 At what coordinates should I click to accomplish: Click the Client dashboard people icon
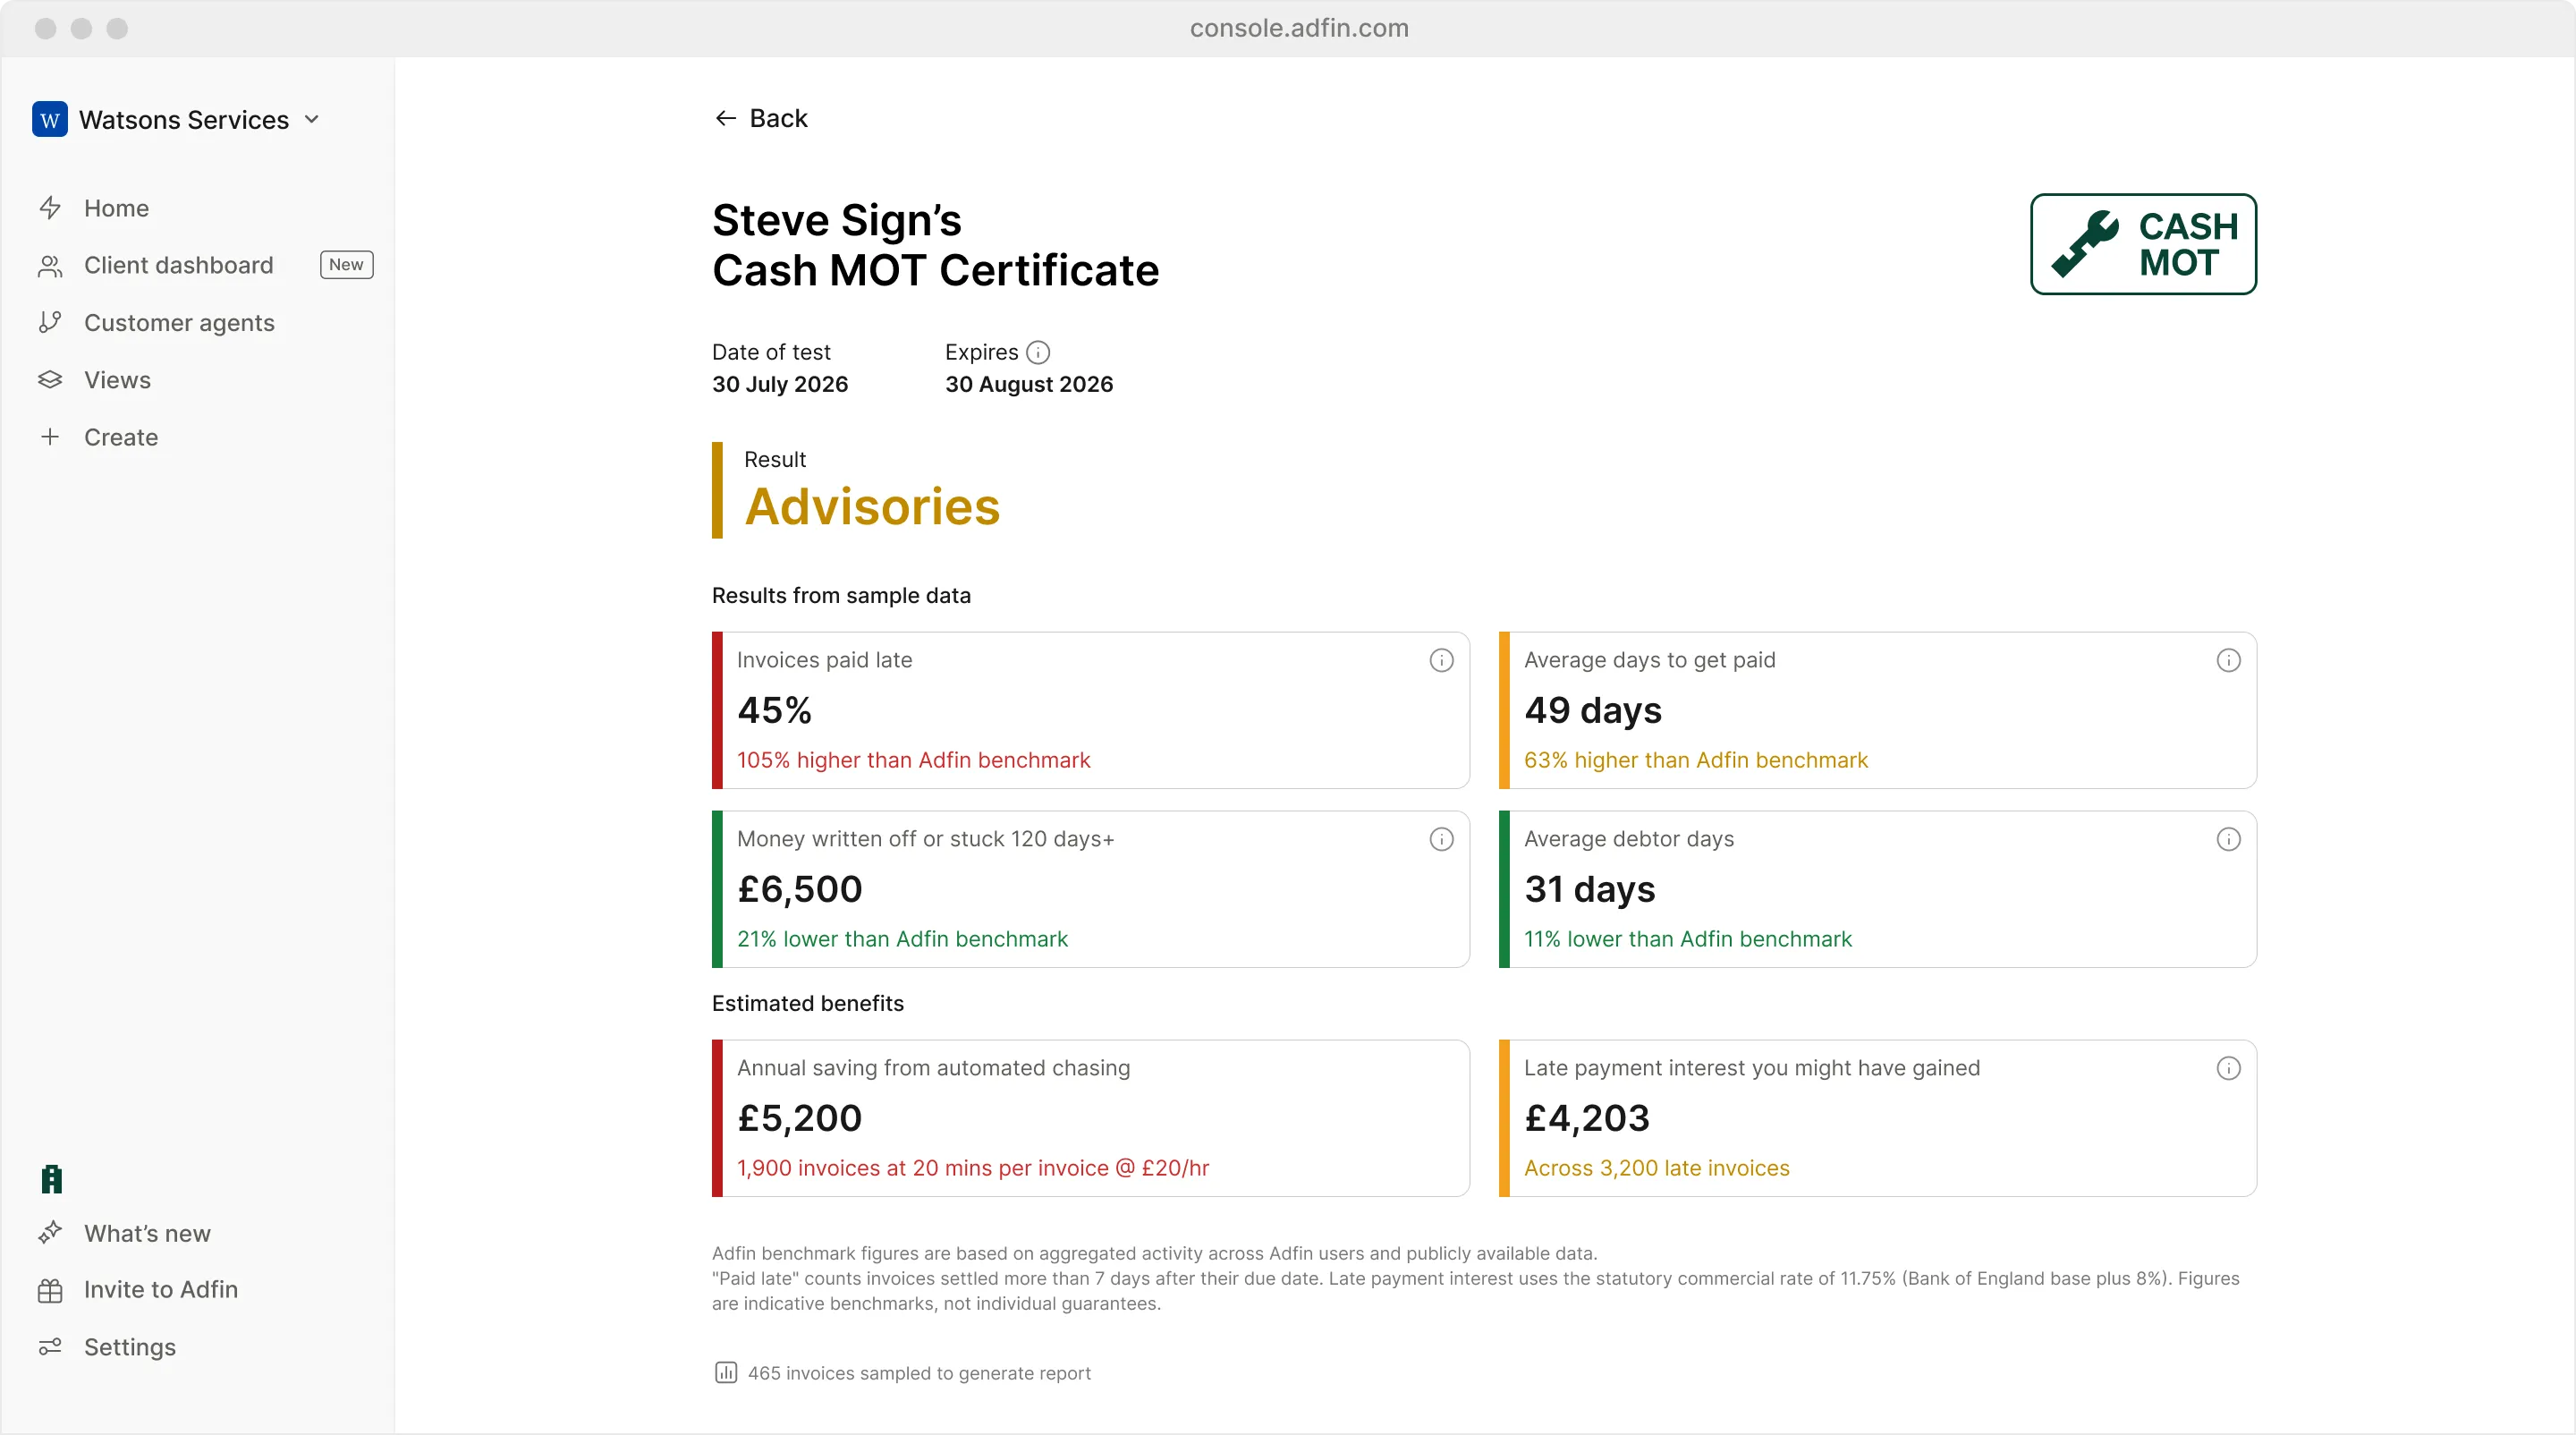(50, 265)
